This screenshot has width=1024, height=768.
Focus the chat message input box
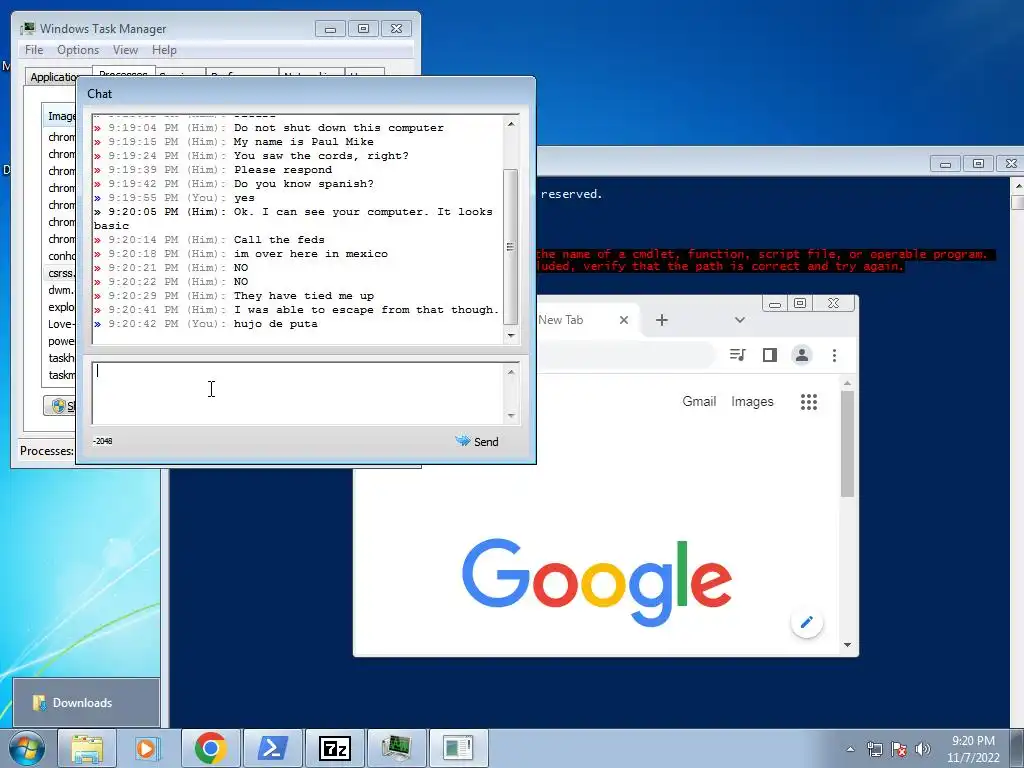(x=298, y=393)
